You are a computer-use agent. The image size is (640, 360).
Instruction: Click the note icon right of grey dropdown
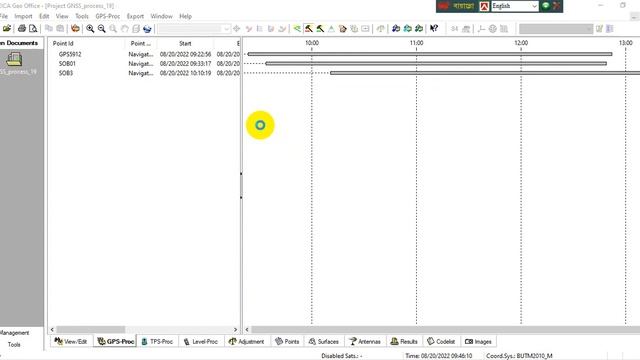click(599, 29)
